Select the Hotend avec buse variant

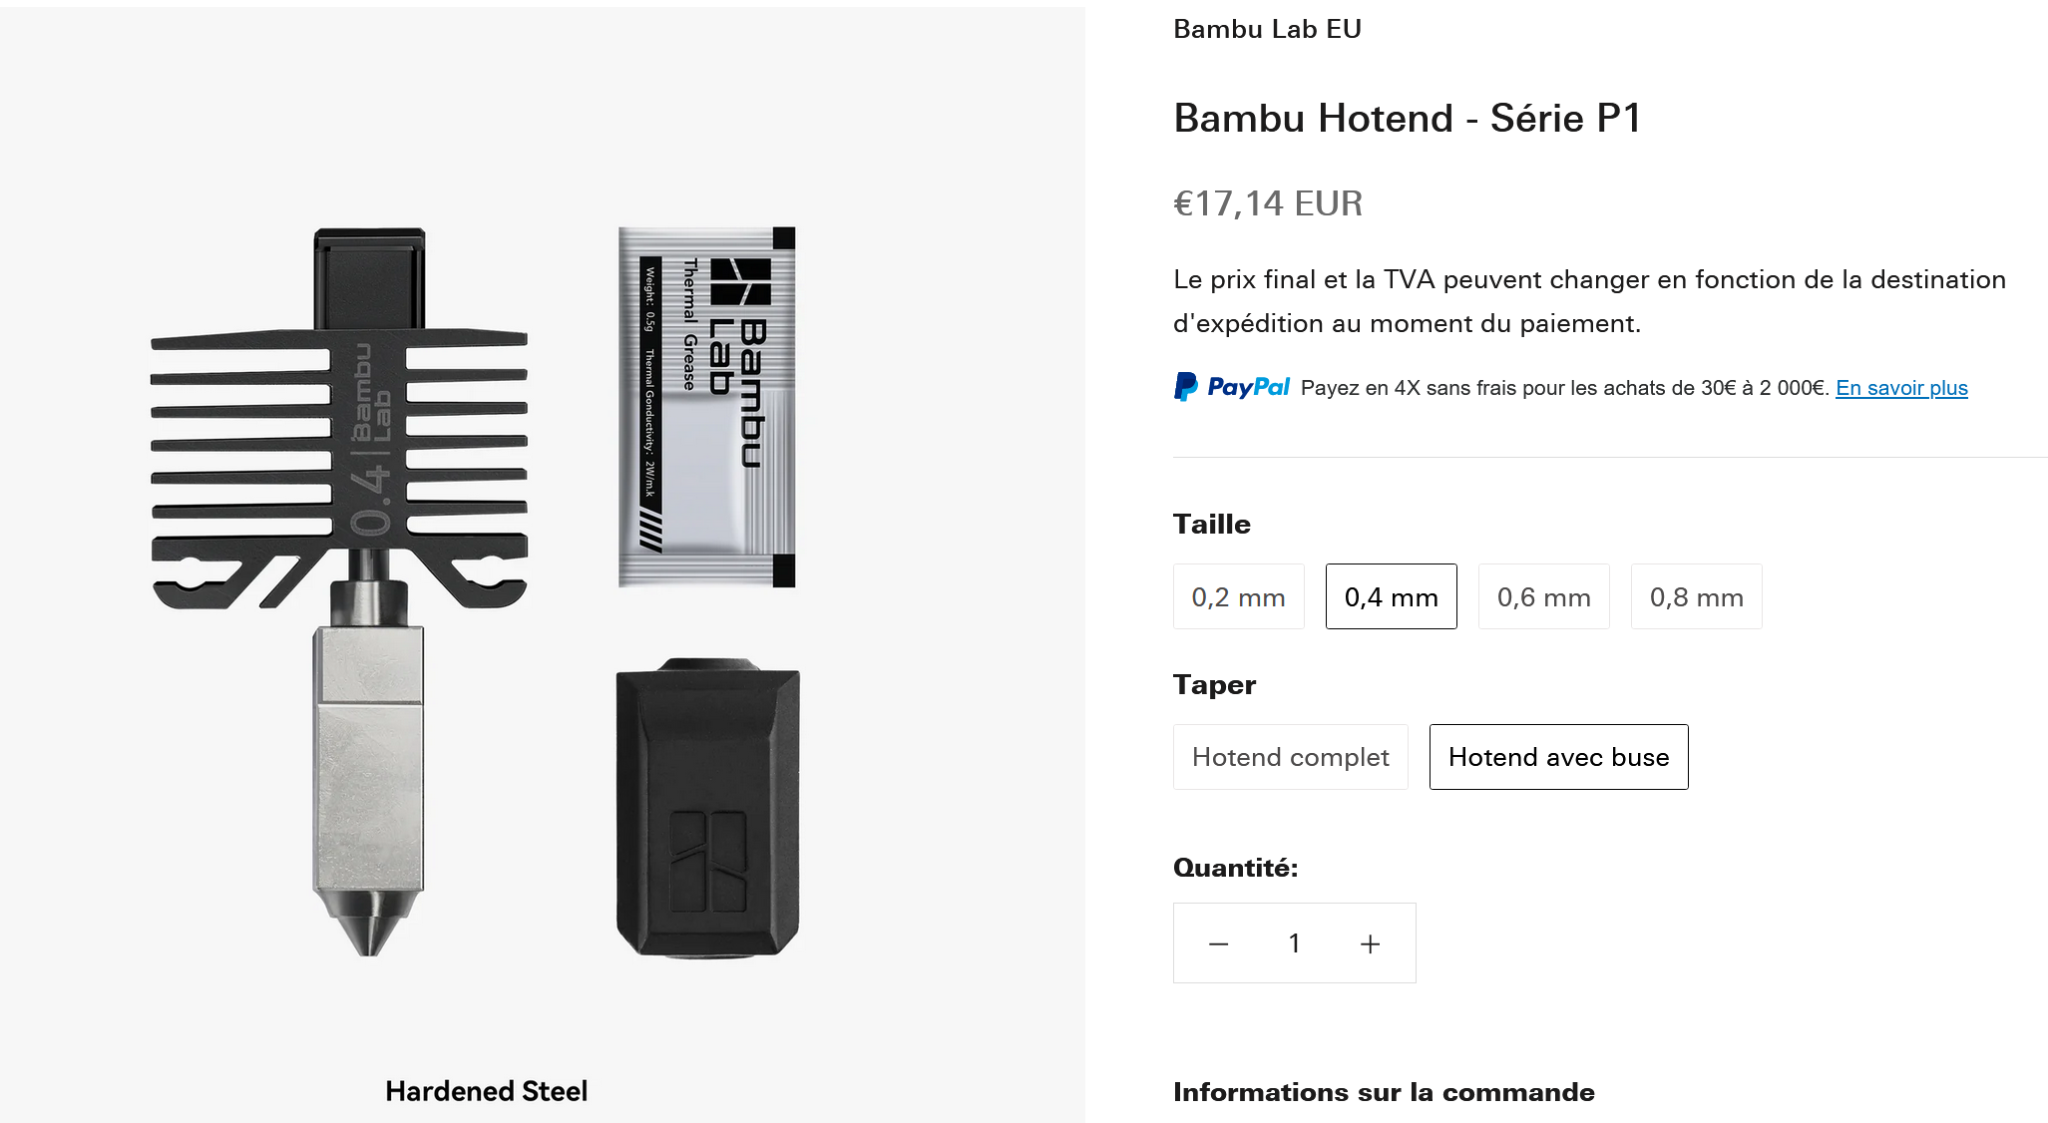pos(1558,757)
